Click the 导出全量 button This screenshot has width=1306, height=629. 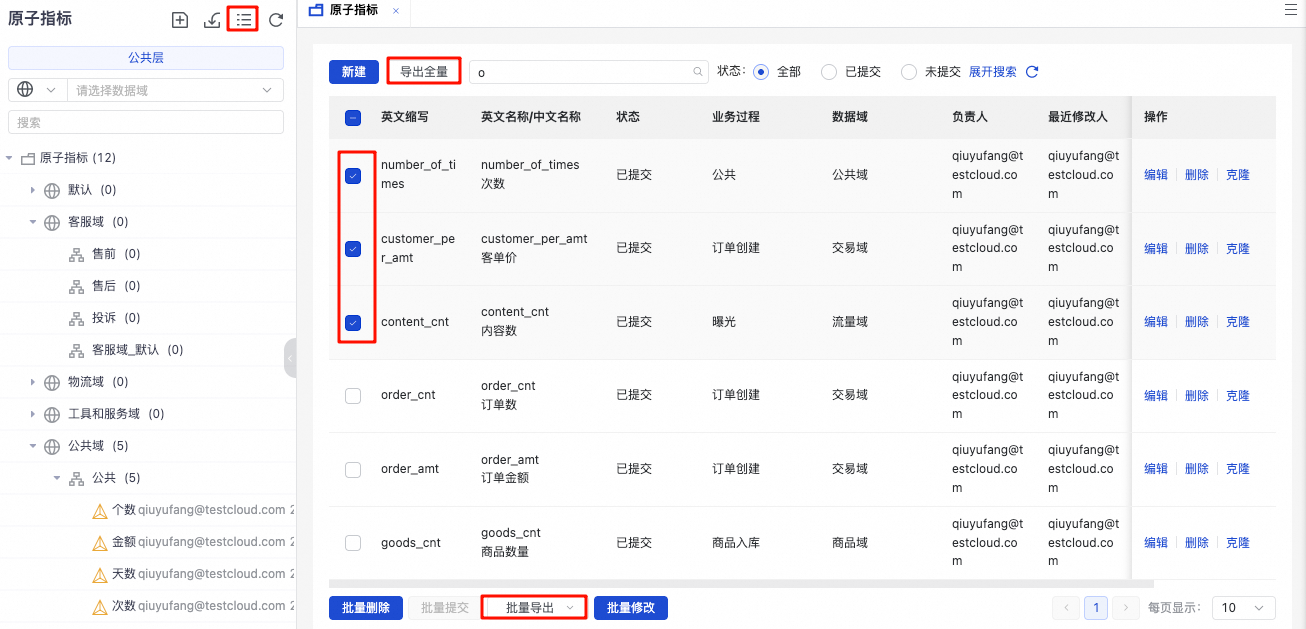(423, 71)
